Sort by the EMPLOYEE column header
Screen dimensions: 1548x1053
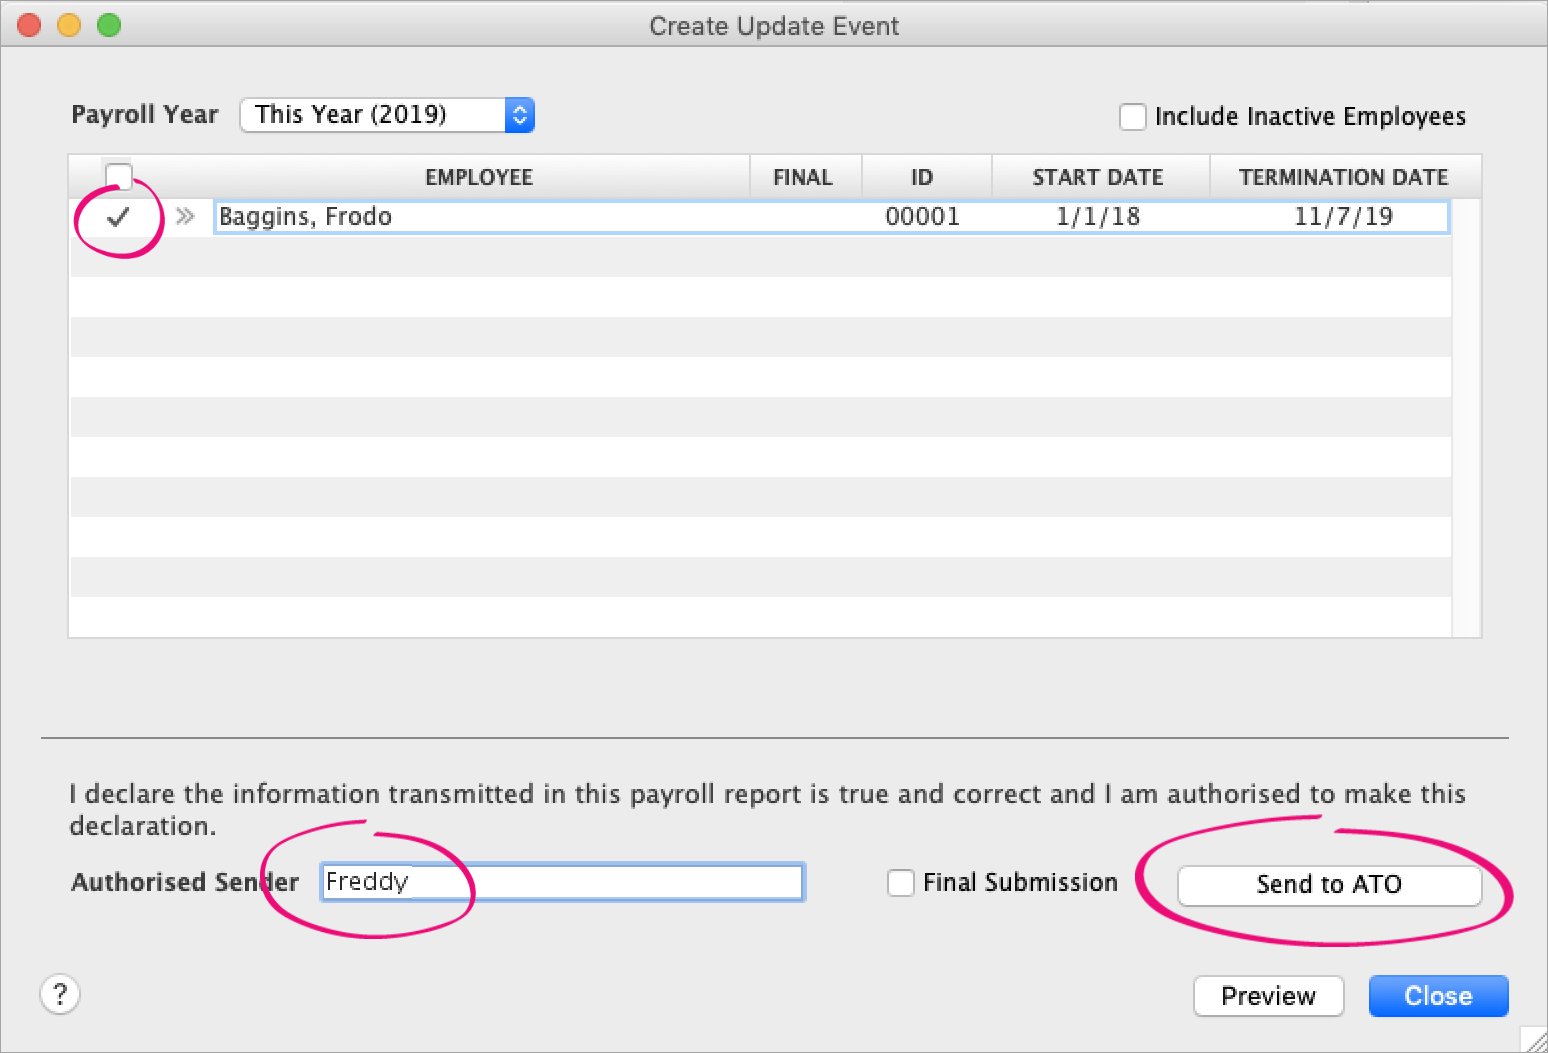coord(478,177)
